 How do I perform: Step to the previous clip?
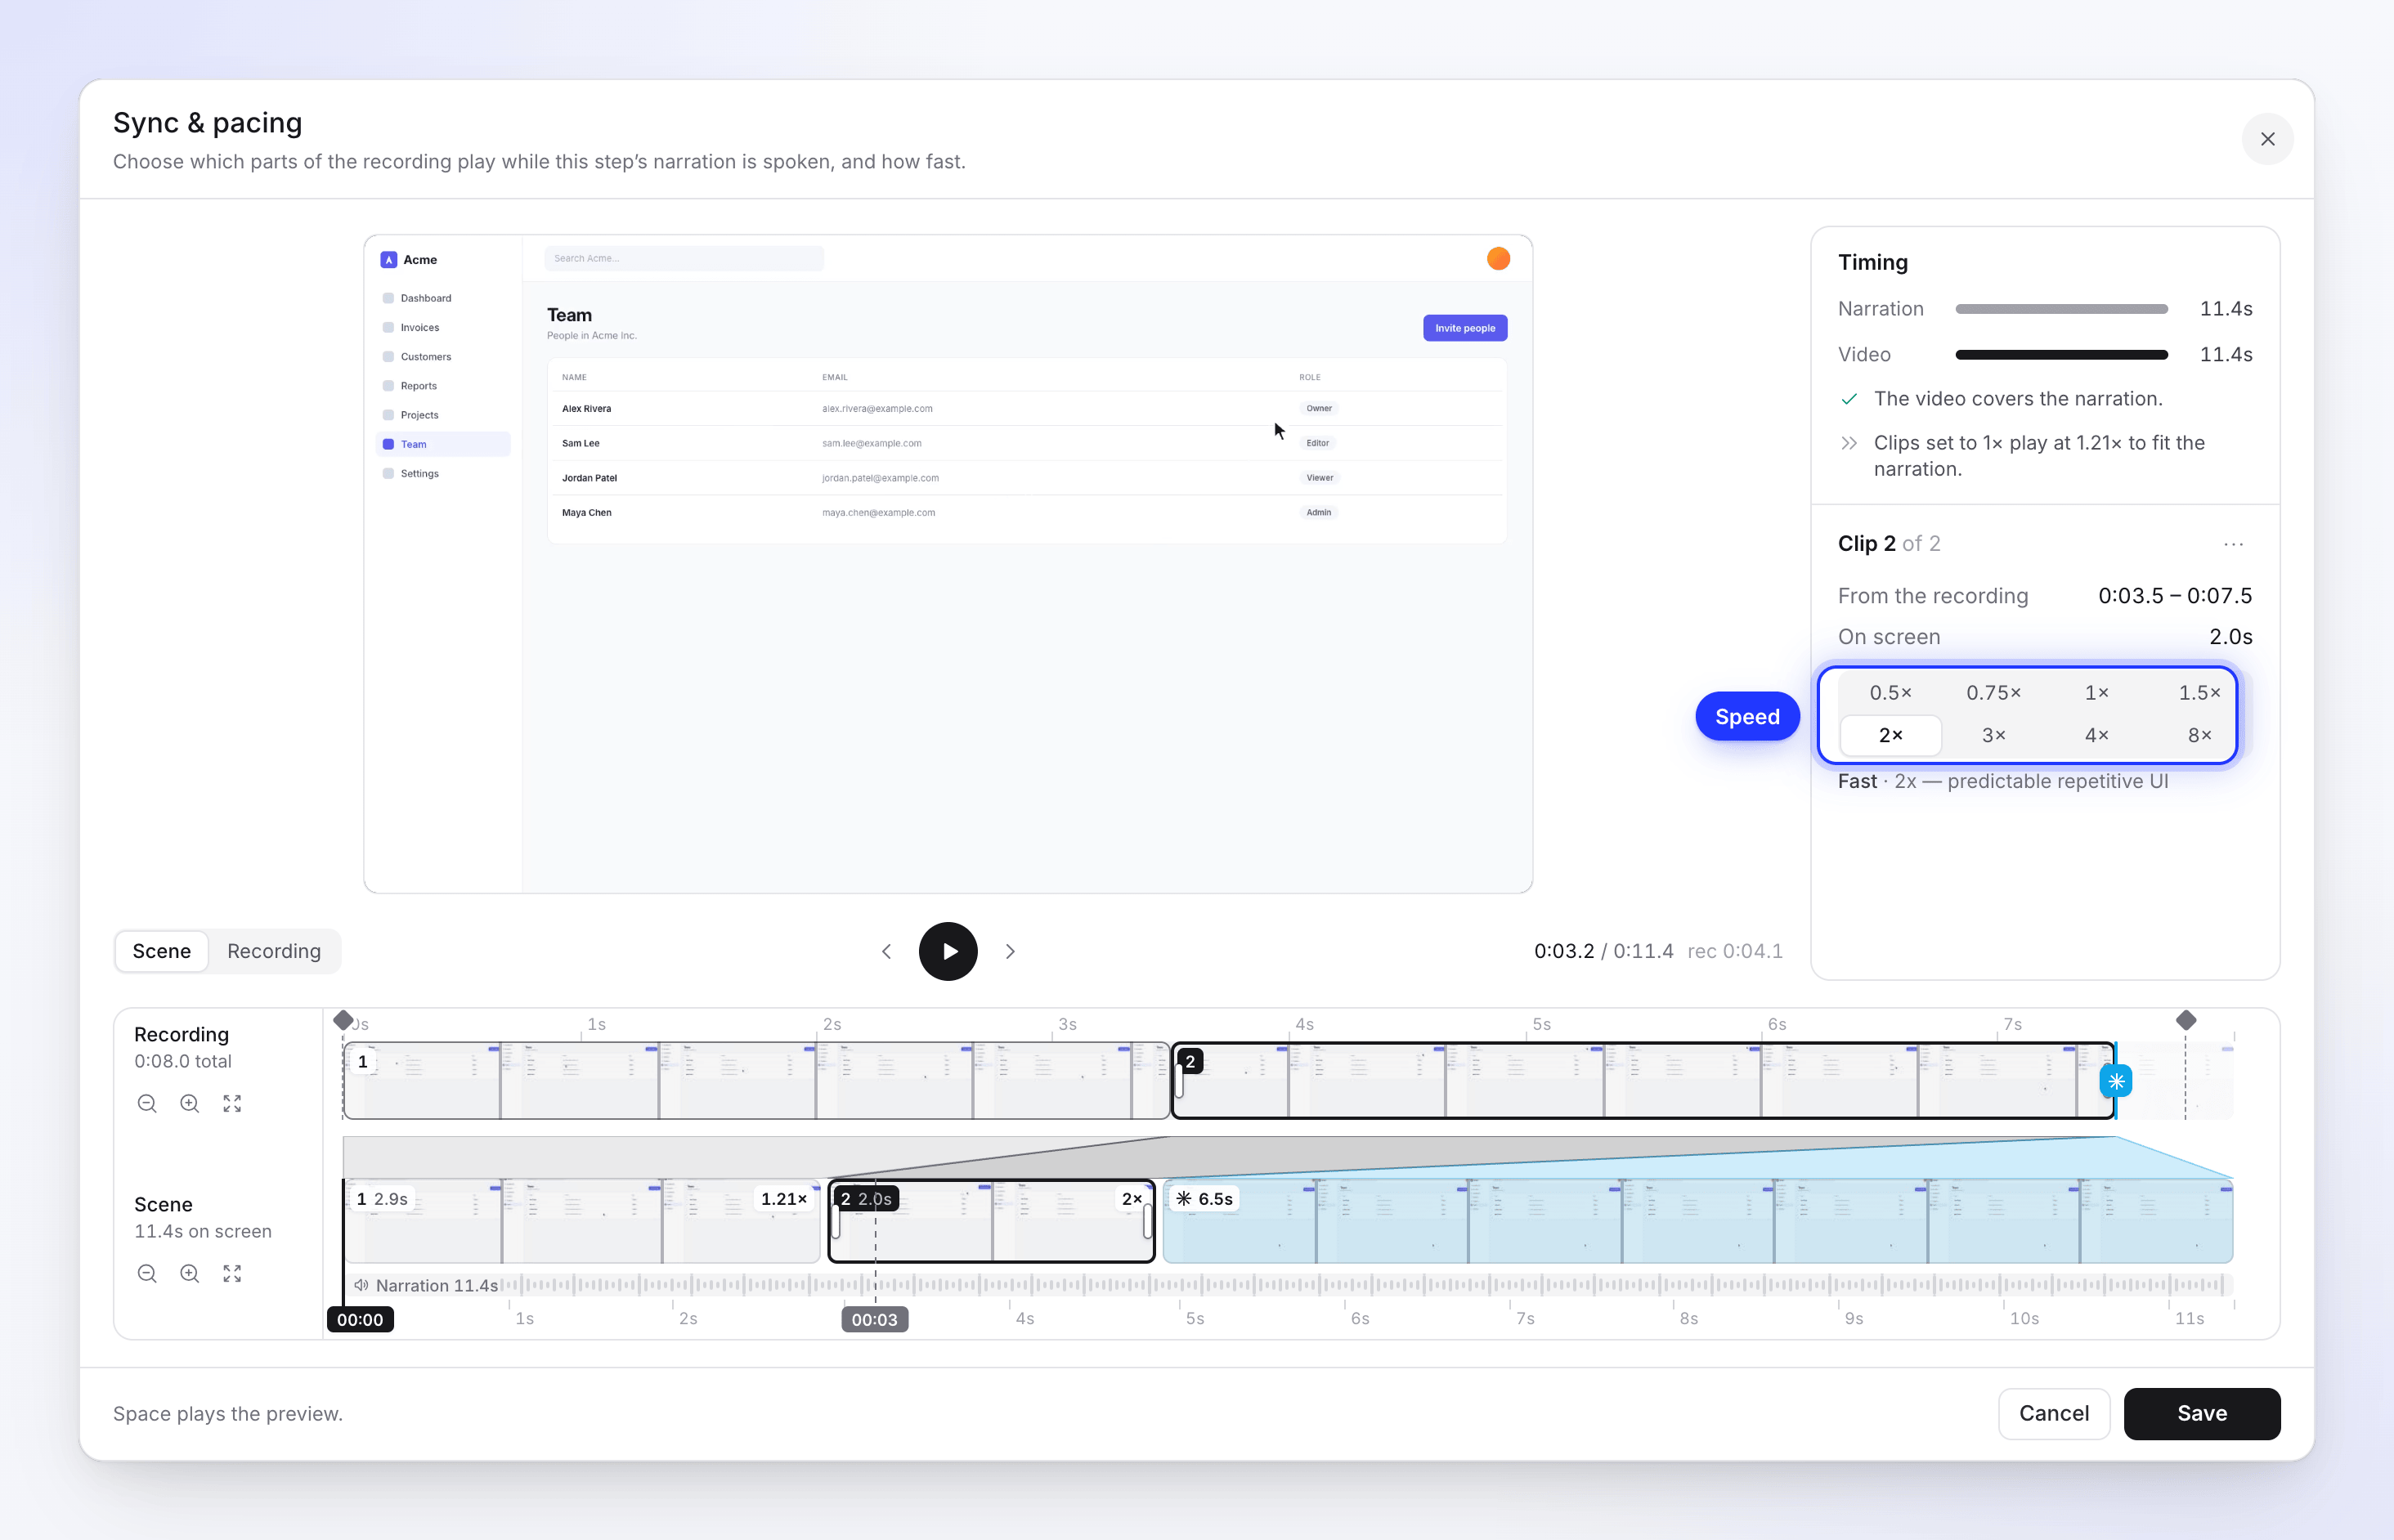(886, 951)
